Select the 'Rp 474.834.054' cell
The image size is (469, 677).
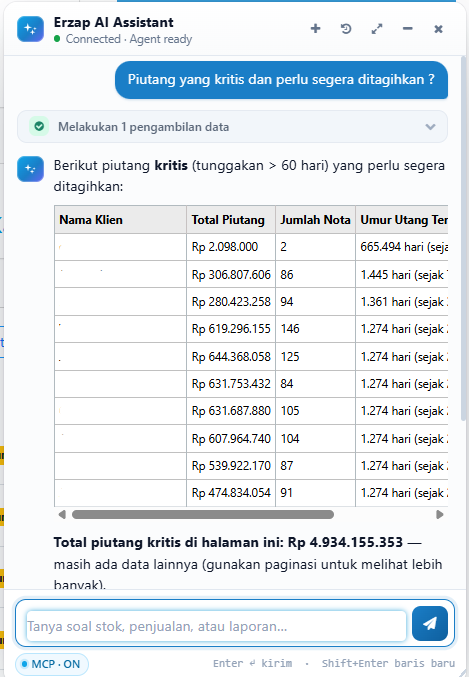click(x=231, y=493)
